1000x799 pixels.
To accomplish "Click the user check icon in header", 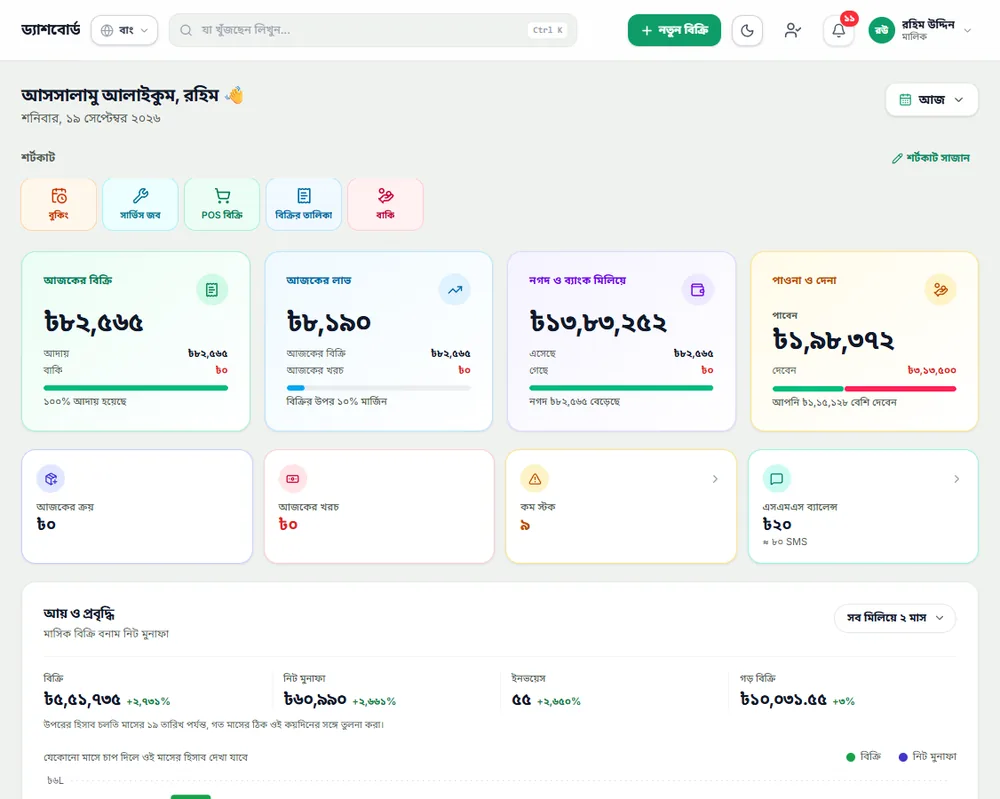I will click(x=793, y=30).
